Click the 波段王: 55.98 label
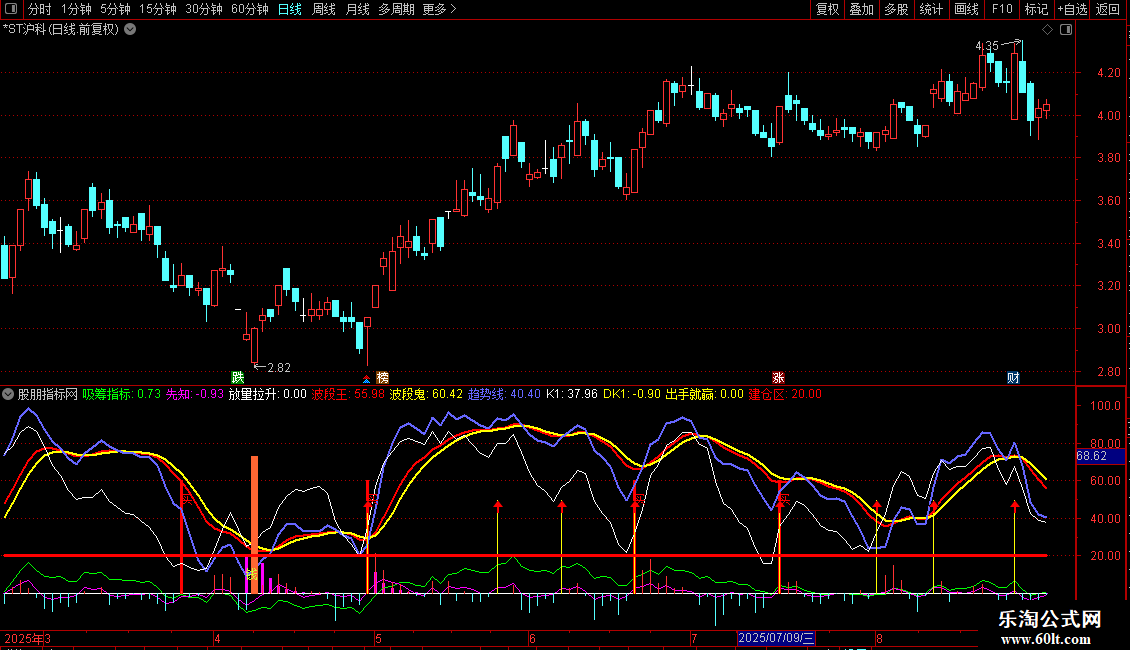The width and height of the screenshot is (1130, 650). pyautogui.click(x=348, y=394)
